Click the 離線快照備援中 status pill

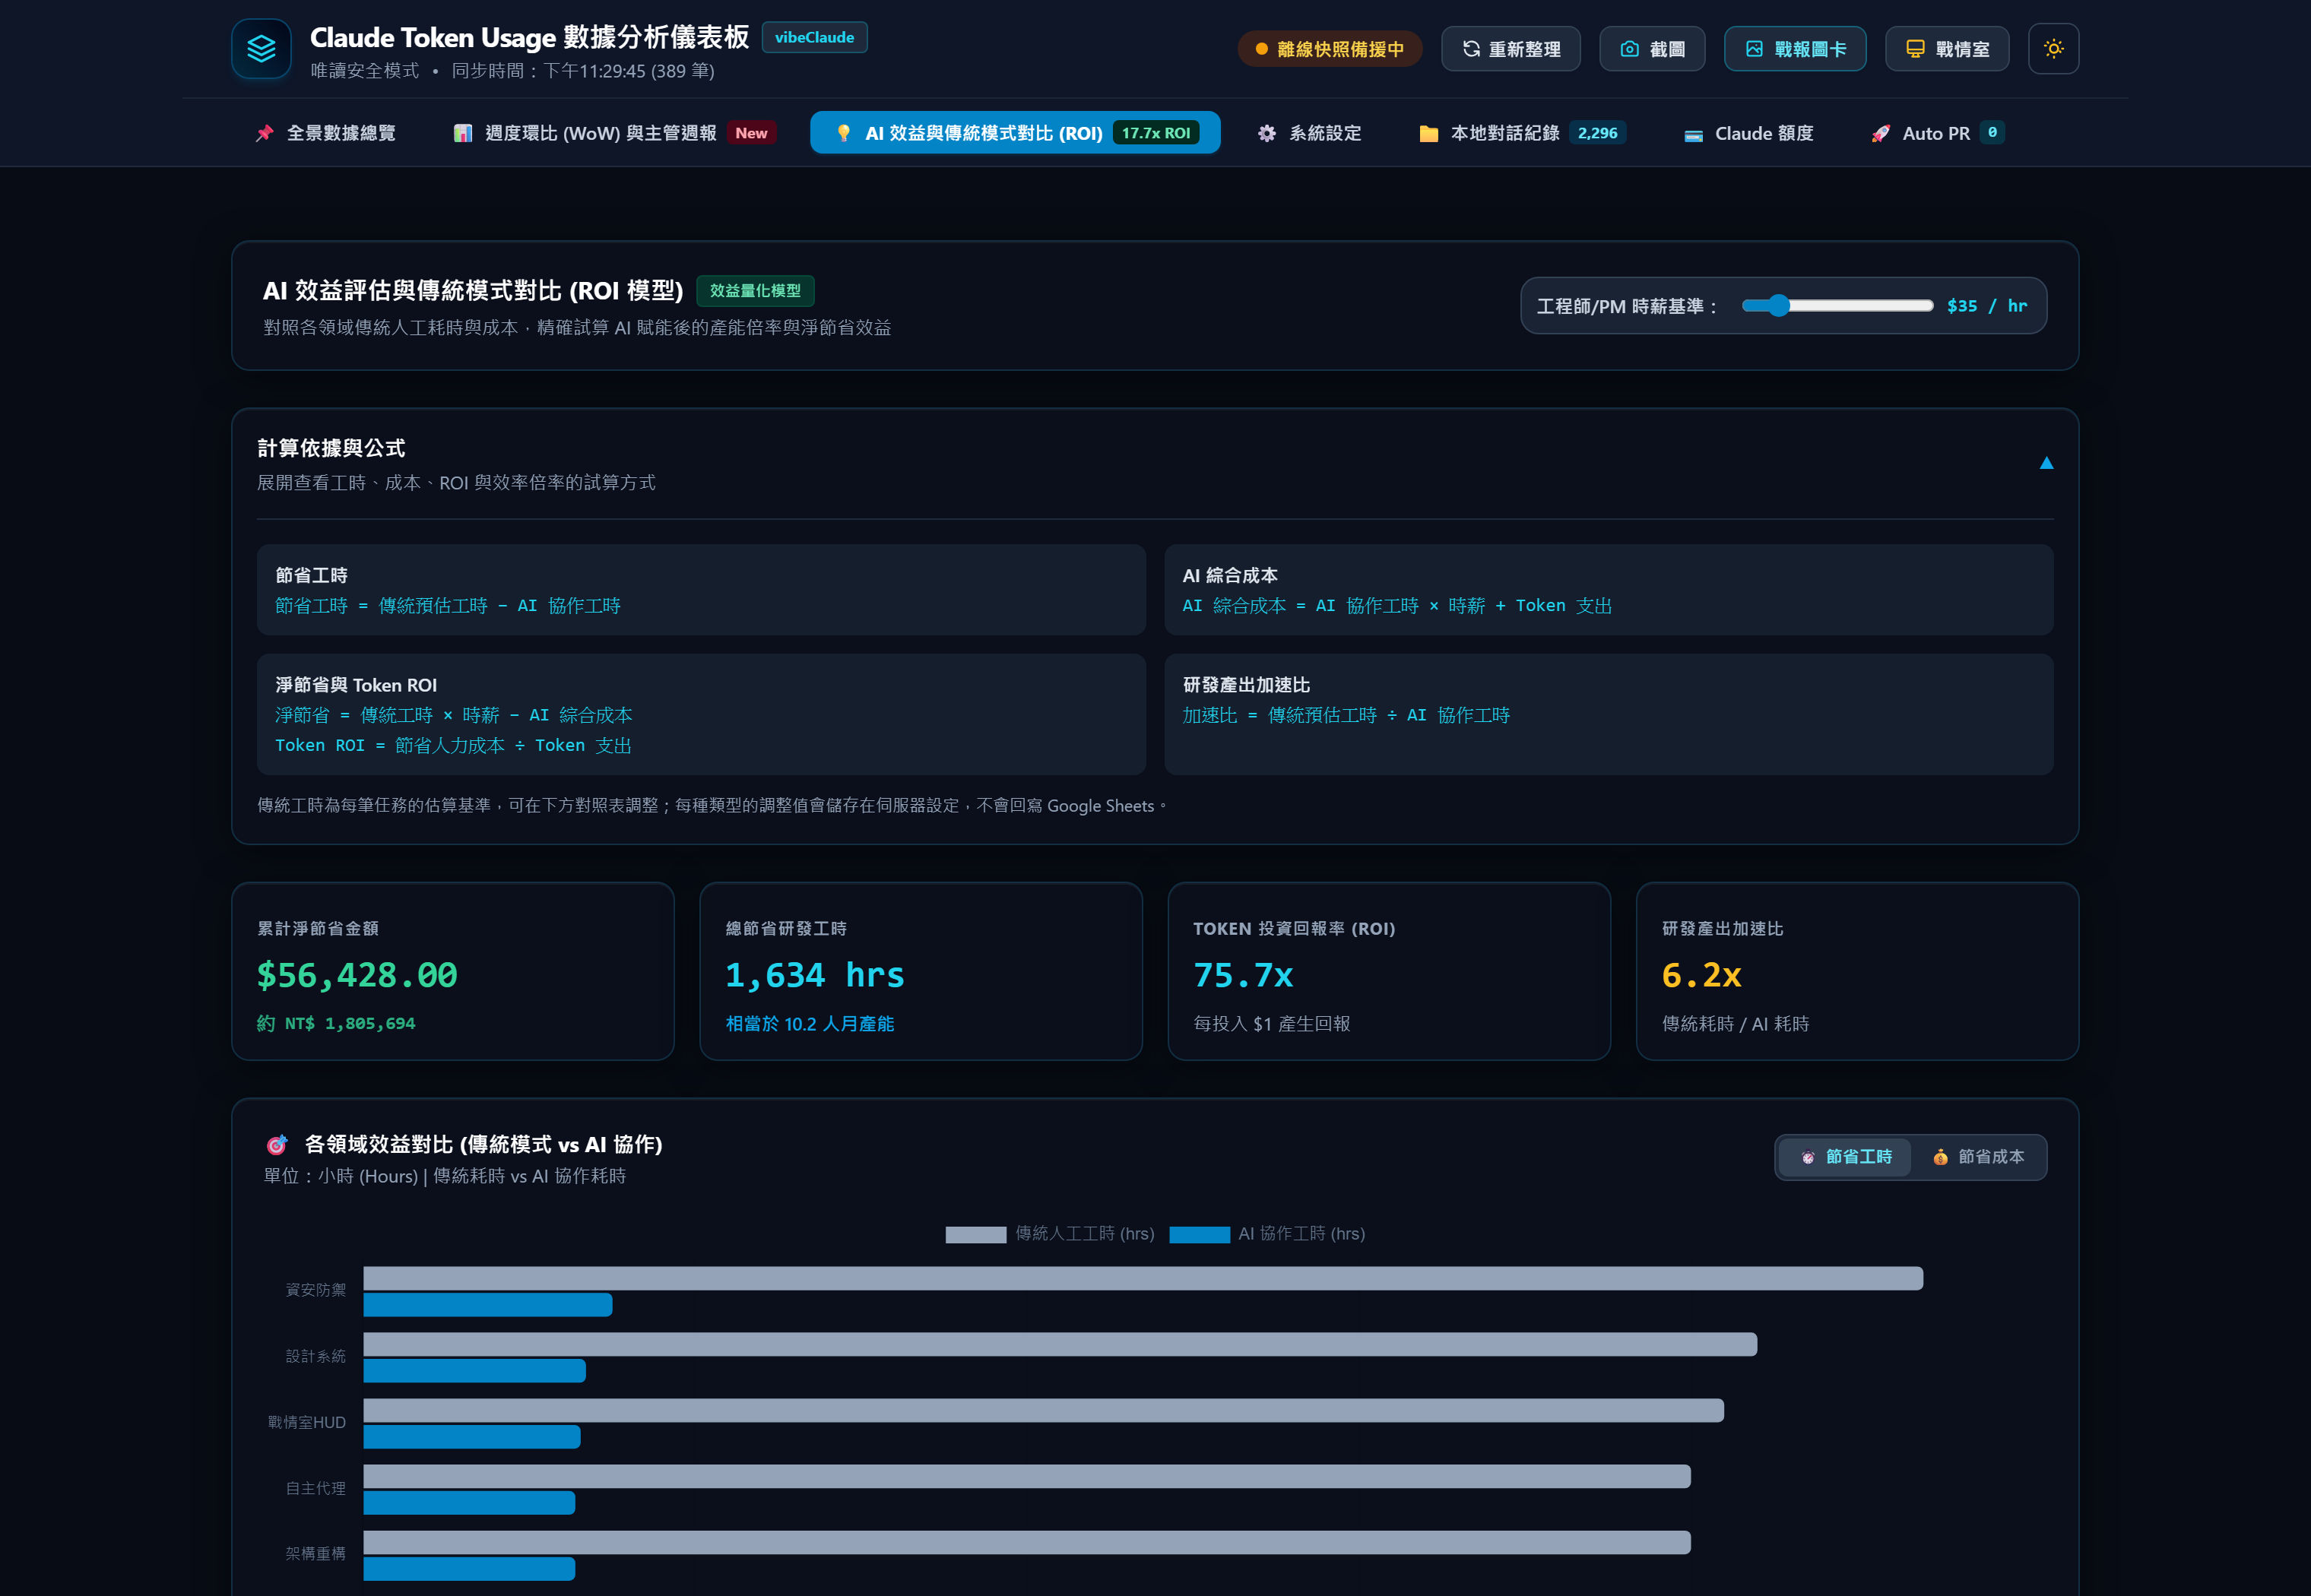point(1330,49)
